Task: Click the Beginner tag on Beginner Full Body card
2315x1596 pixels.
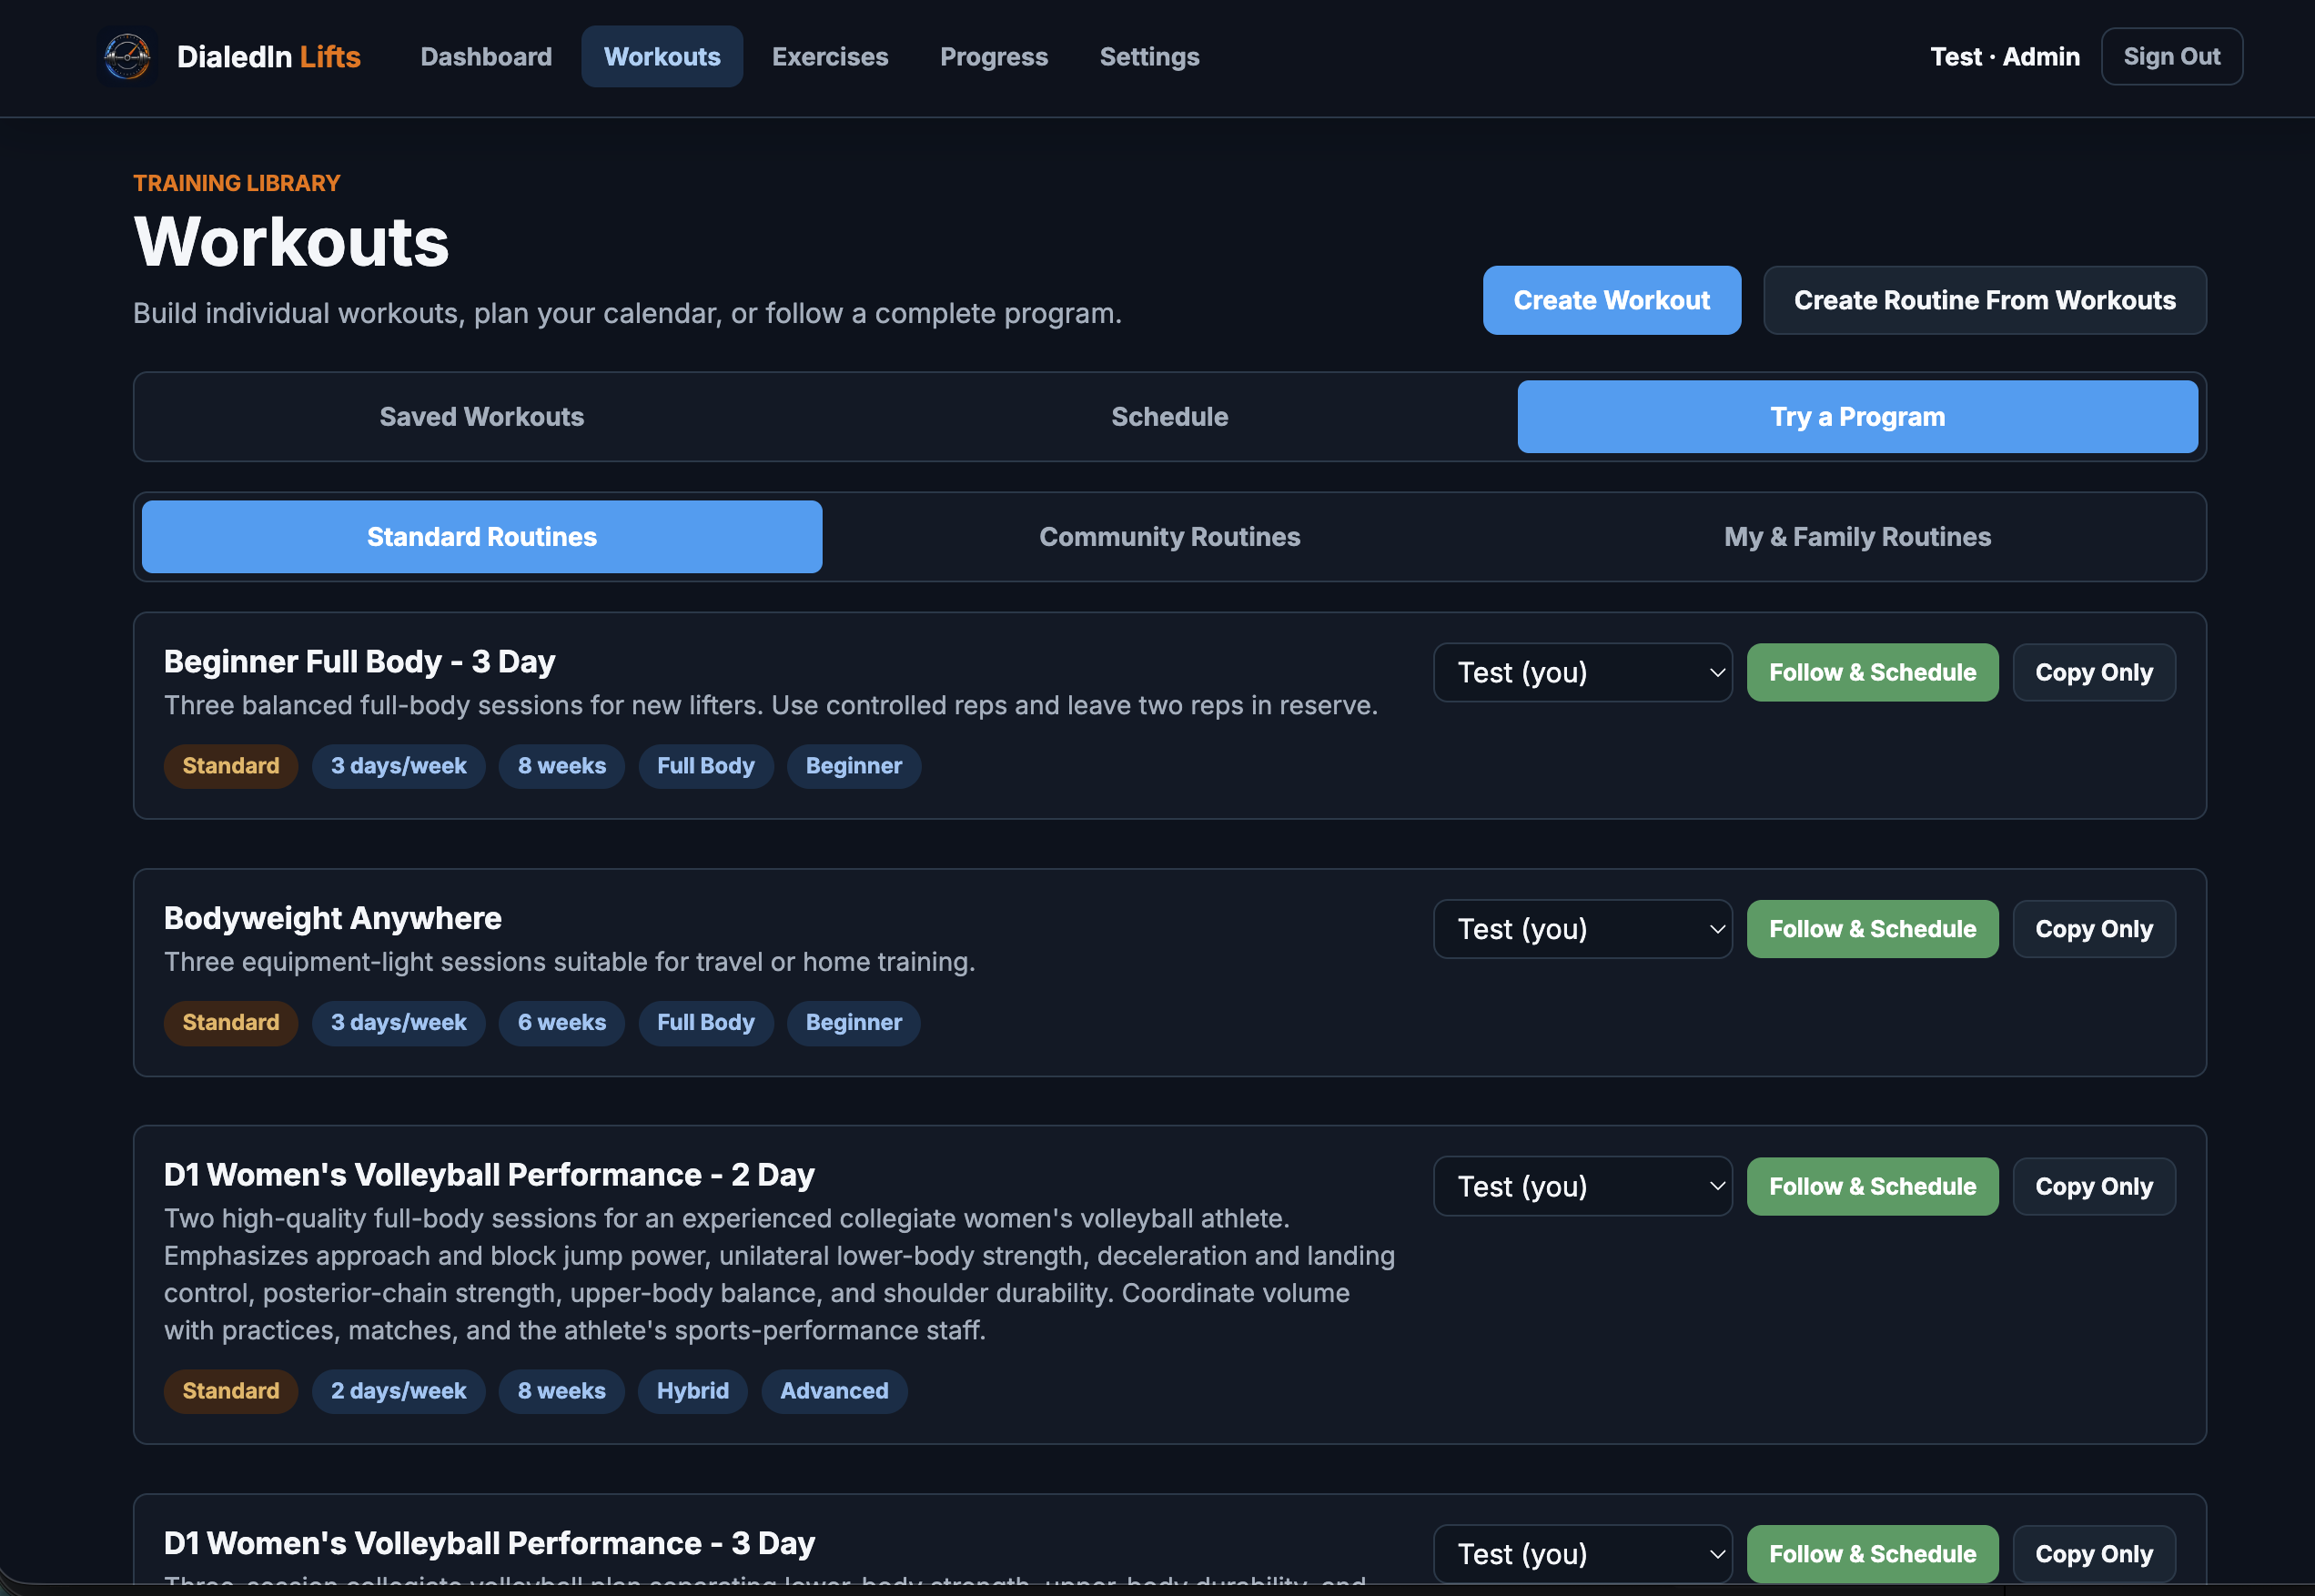Action: [854, 766]
